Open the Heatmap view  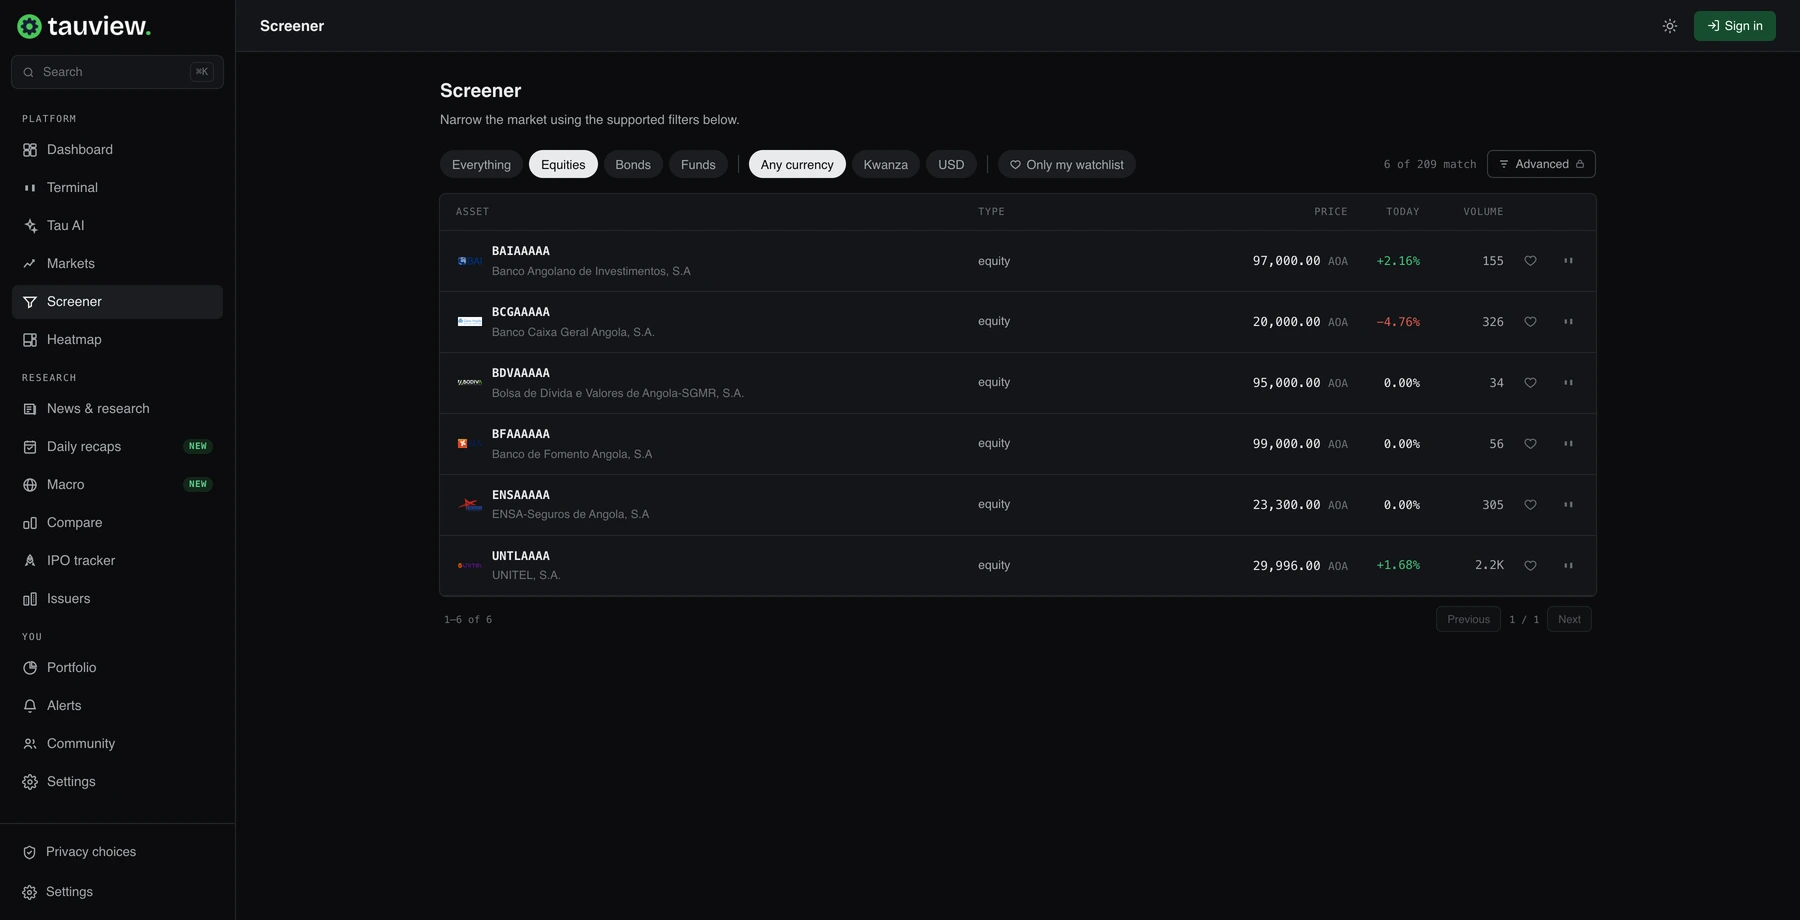click(117, 340)
